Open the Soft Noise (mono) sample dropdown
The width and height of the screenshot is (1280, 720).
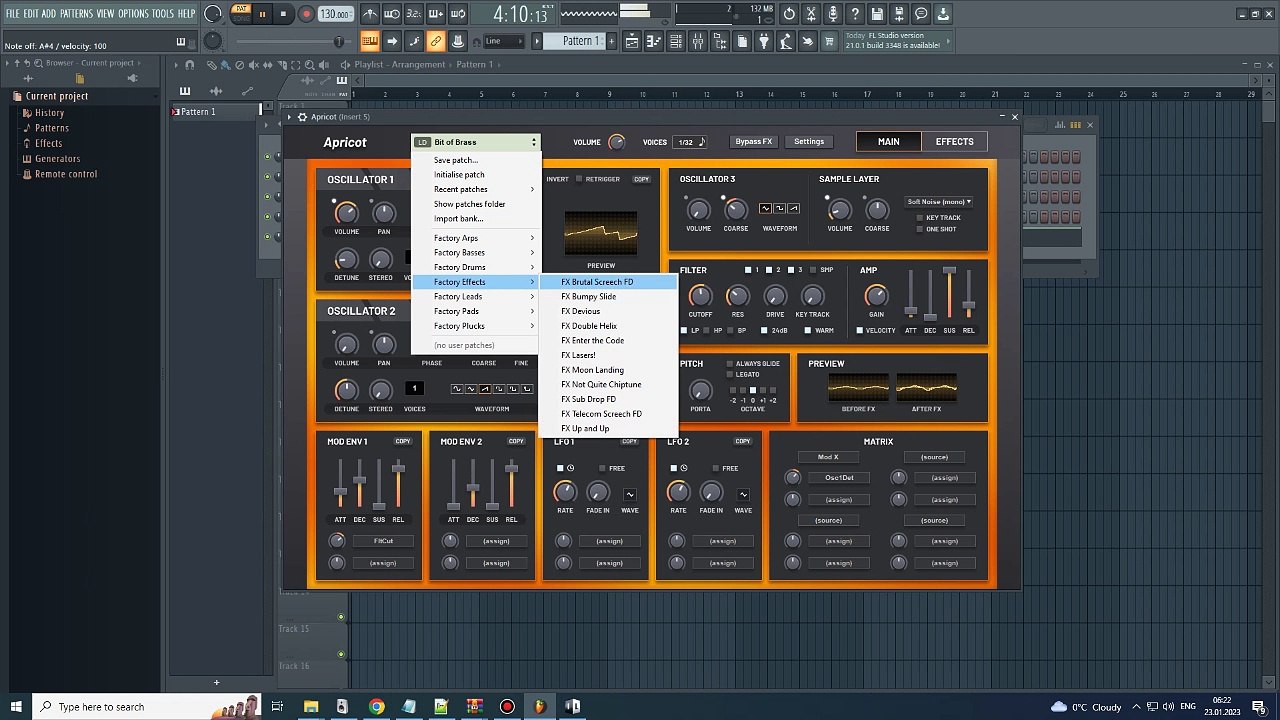tap(938, 202)
